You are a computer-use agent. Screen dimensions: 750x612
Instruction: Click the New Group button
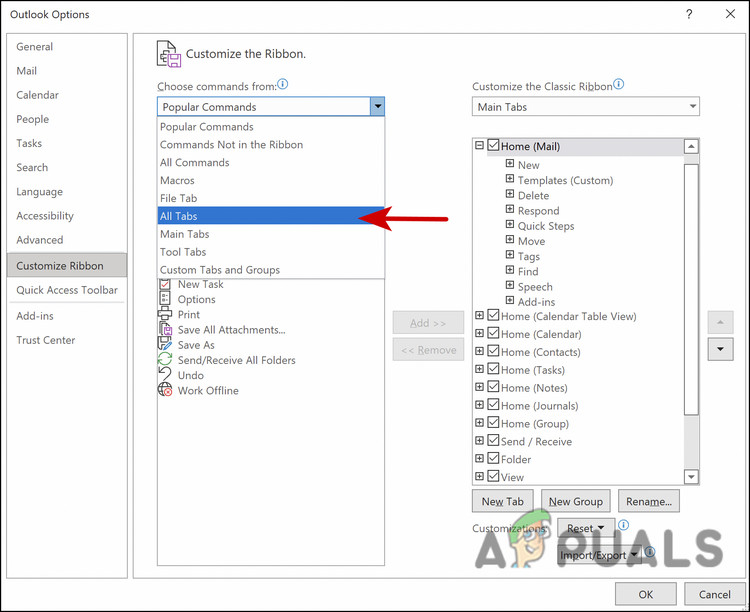tap(575, 501)
